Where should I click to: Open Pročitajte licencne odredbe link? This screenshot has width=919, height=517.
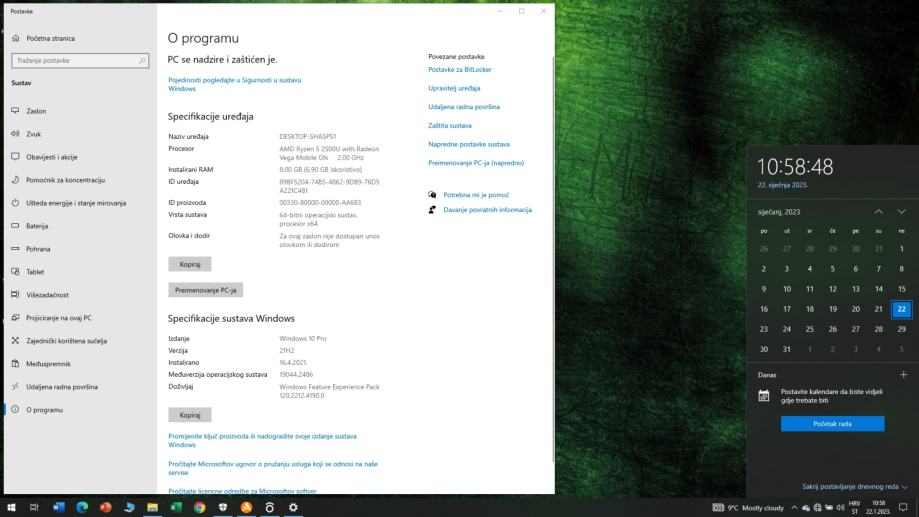click(242, 491)
